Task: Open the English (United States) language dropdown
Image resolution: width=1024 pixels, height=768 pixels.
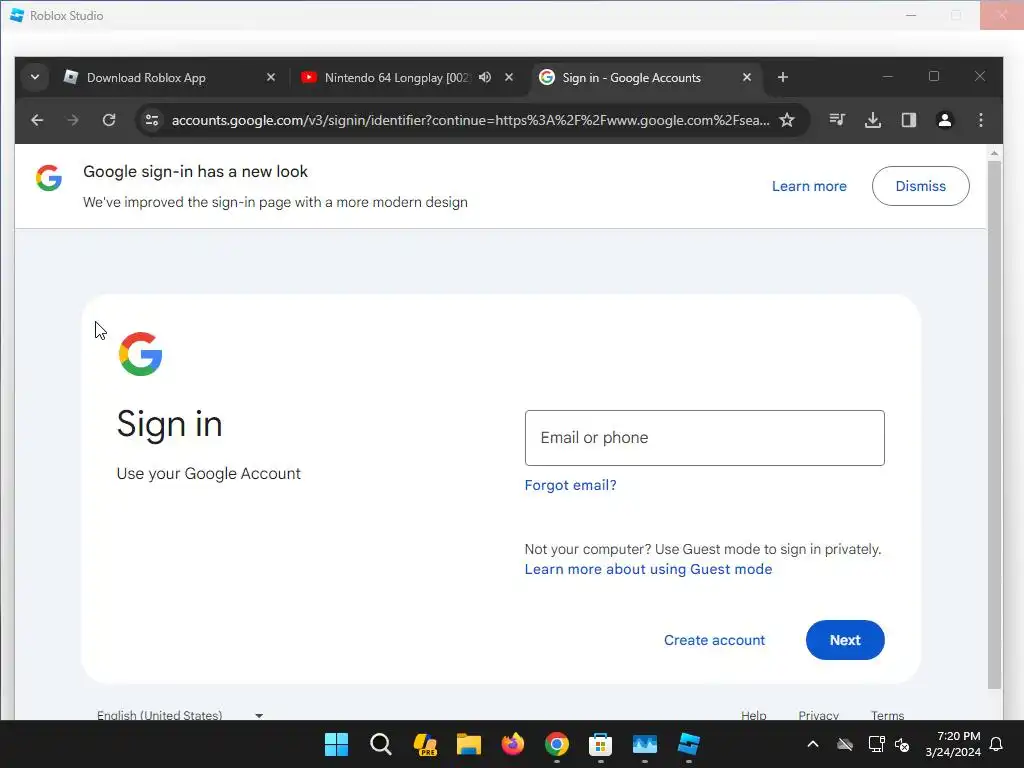Action: click(x=180, y=715)
